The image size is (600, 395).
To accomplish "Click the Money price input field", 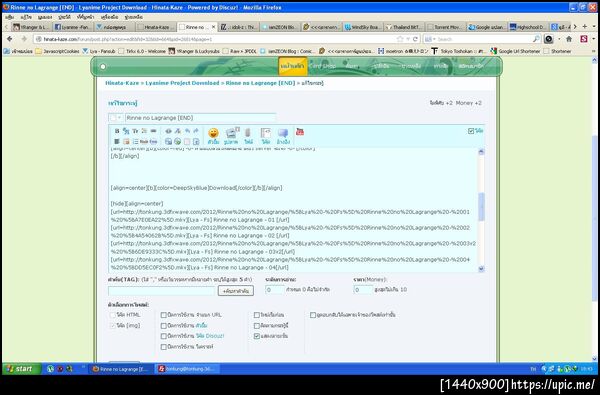I will point(363,290).
